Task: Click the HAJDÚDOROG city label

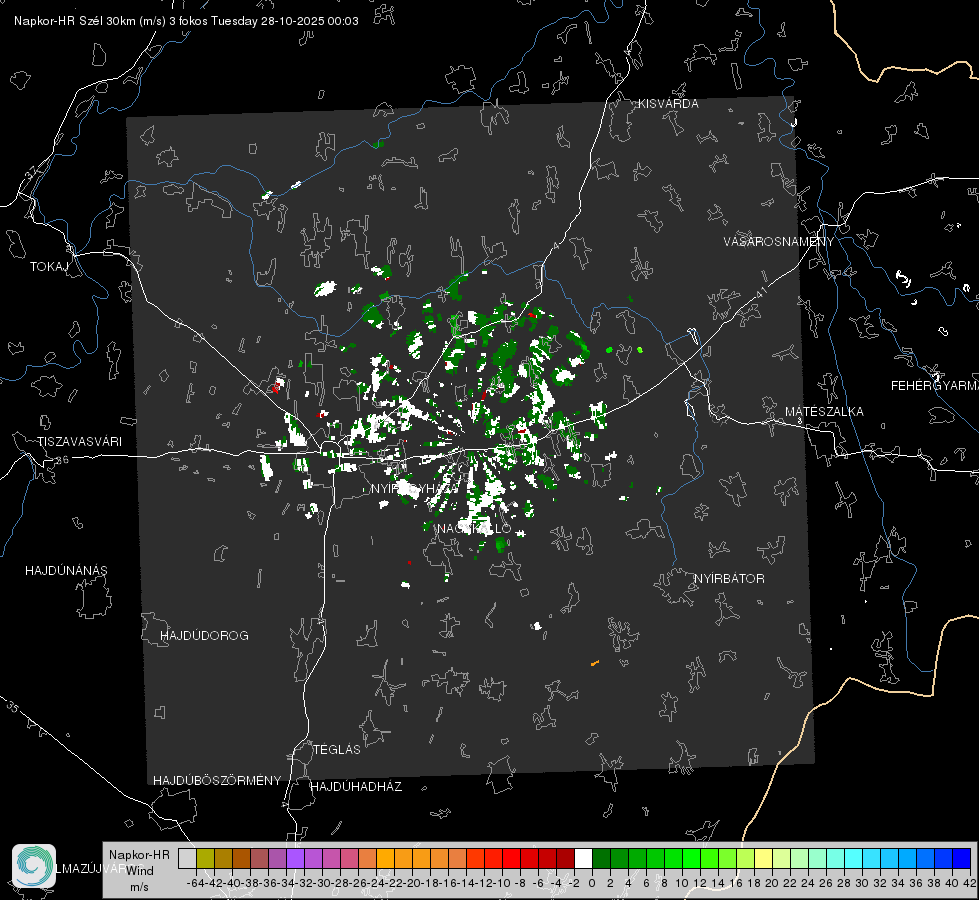Action: click(204, 636)
